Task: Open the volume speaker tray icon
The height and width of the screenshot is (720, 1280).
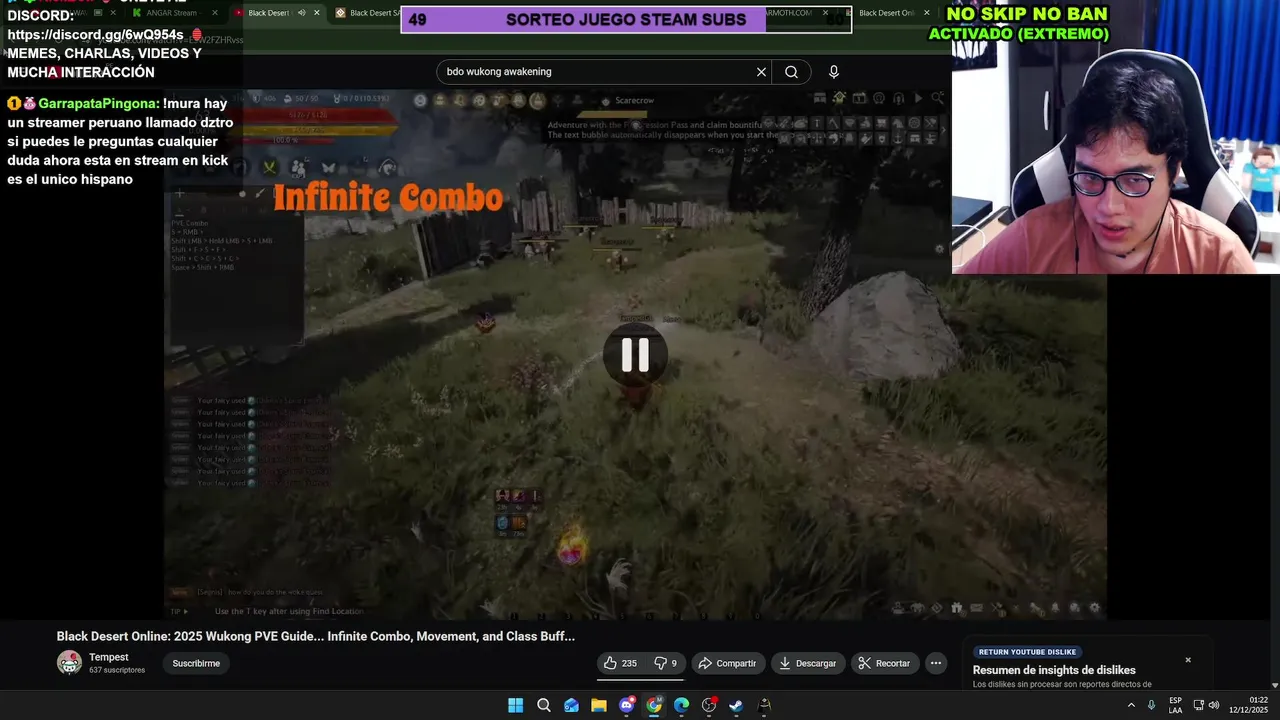Action: click(x=1214, y=705)
